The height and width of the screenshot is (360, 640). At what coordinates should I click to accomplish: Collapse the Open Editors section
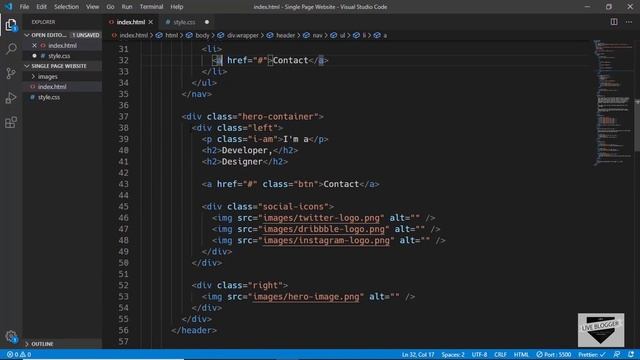[x=27, y=35]
